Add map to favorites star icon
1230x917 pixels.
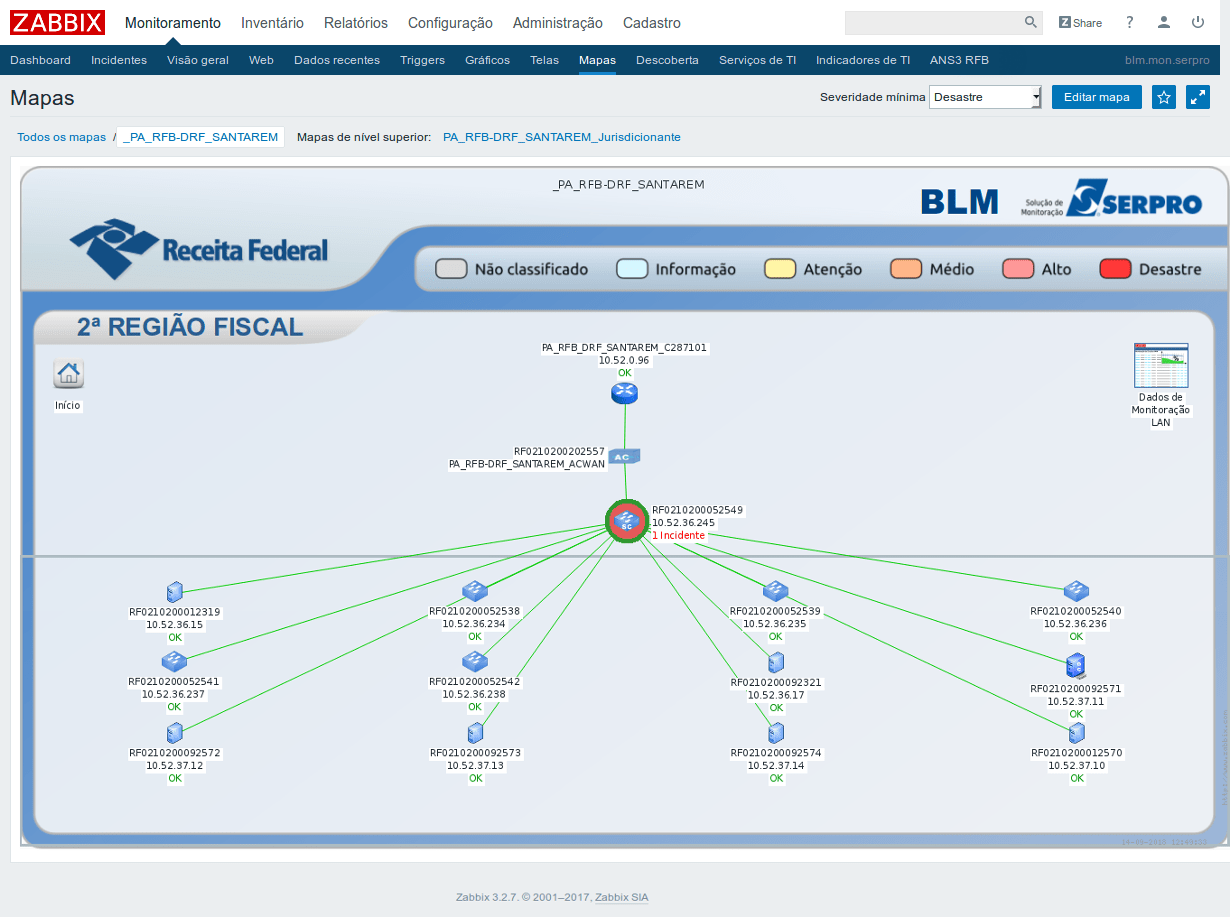tap(1163, 97)
